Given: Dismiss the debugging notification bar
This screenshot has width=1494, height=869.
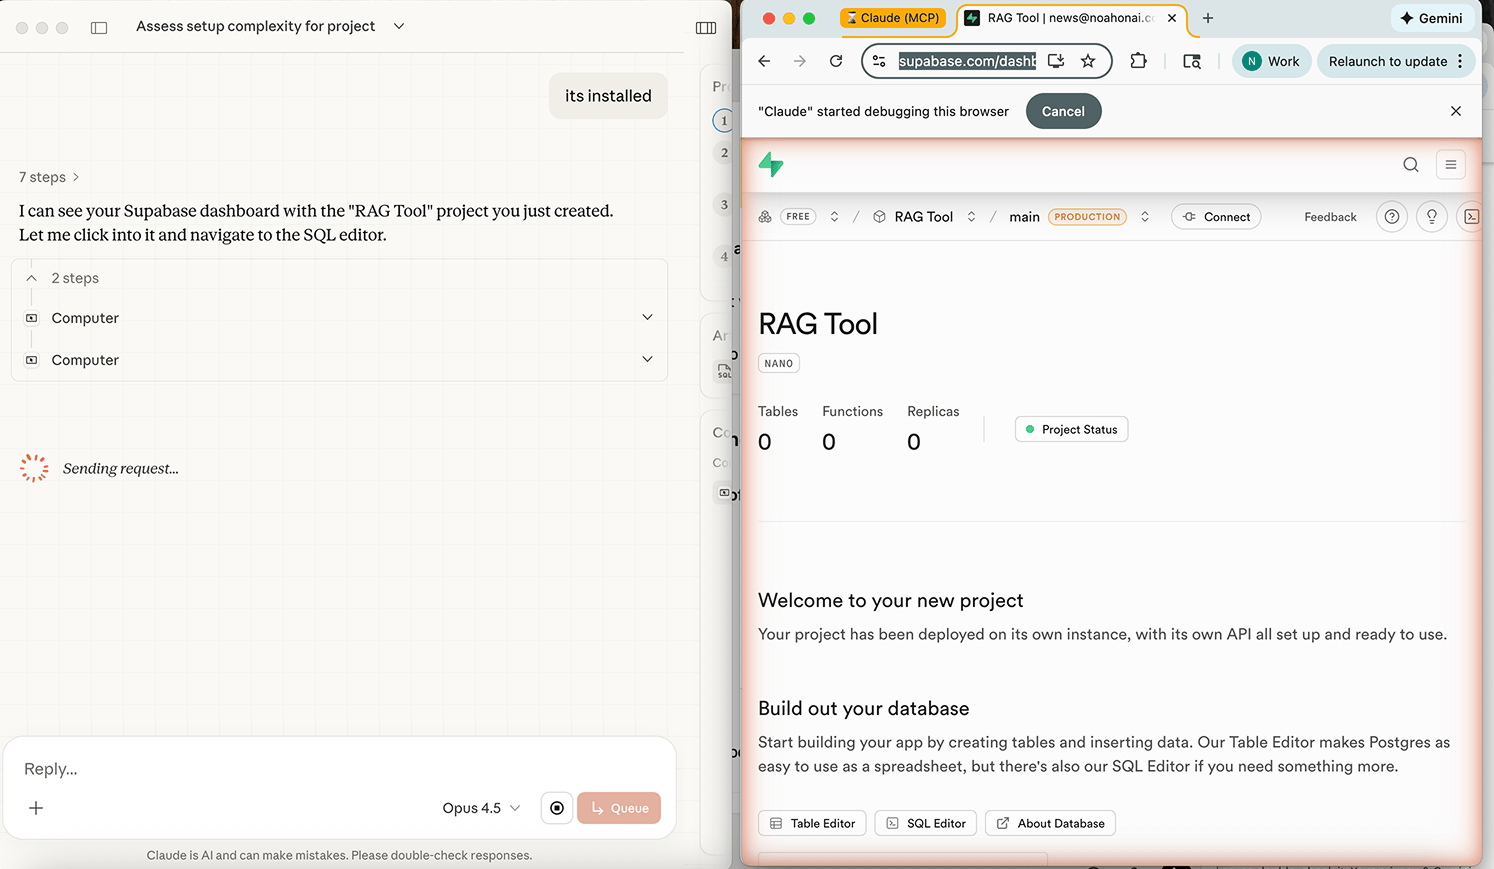Looking at the screenshot, I should click(1456, 111).
